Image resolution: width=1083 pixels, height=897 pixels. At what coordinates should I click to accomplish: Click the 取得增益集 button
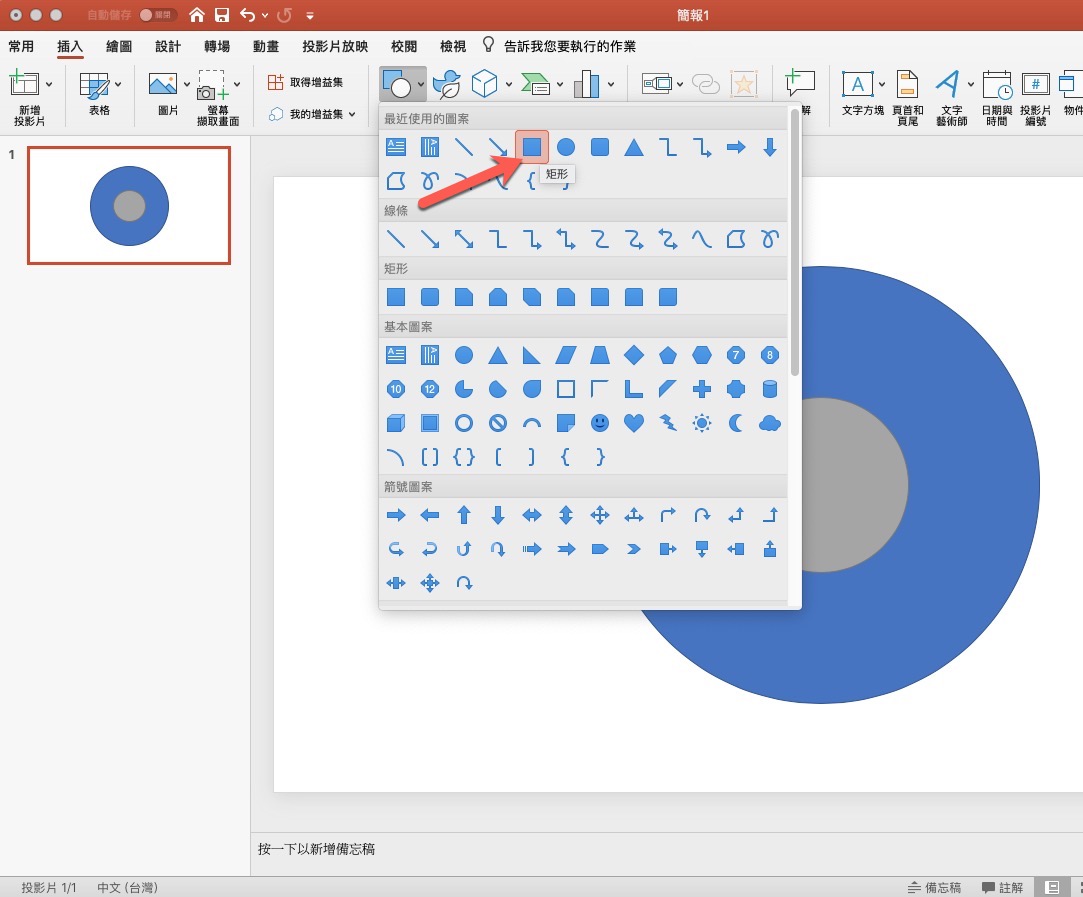pos(306,82)
